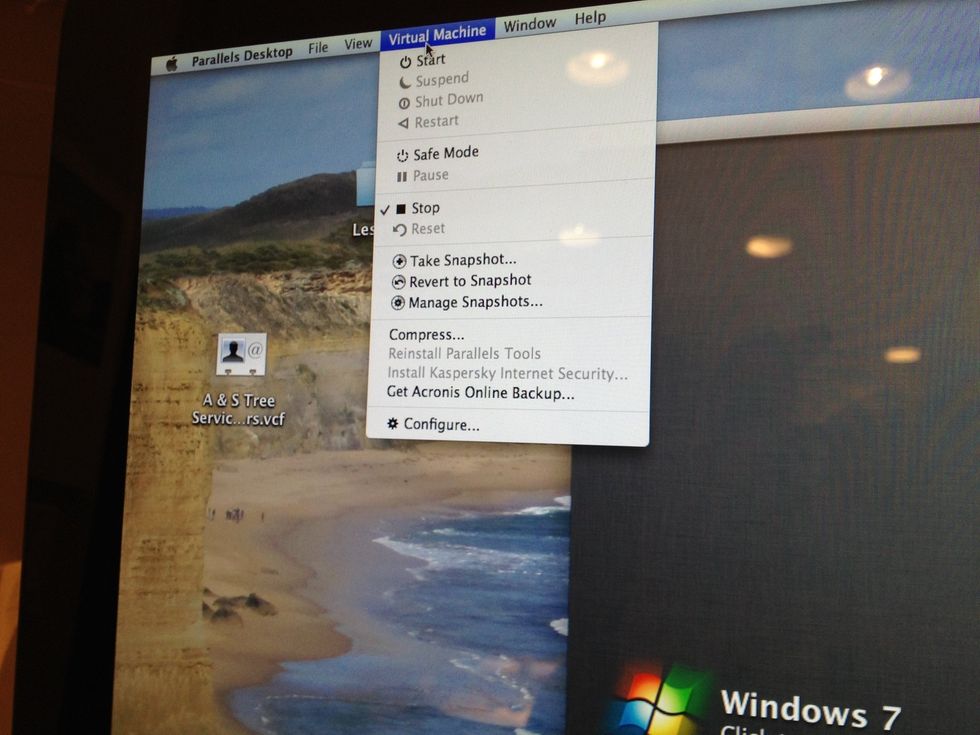The height and width of the screenshot is (735, 980).
Task: Click the checkmark next to Stop
Action: pyautogui.click(x=384, y=211)
